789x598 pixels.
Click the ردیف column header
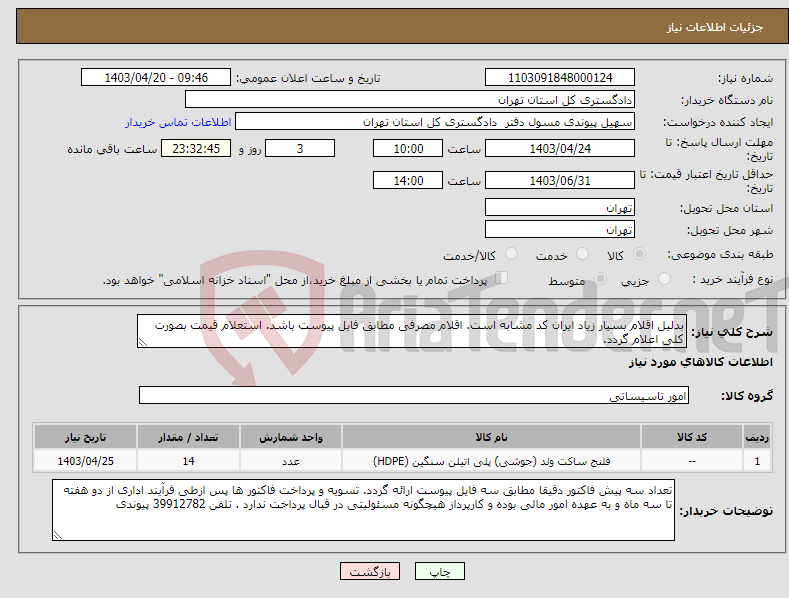point(757,437)
